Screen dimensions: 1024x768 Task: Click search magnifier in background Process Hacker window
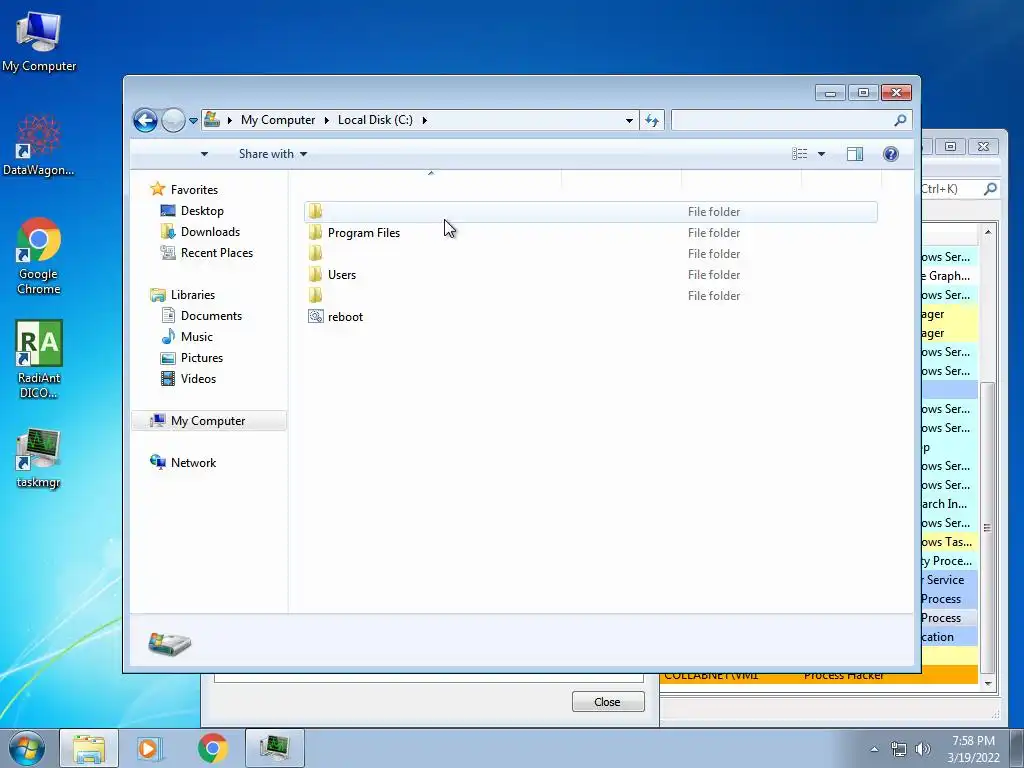click(x=990, y=189)
